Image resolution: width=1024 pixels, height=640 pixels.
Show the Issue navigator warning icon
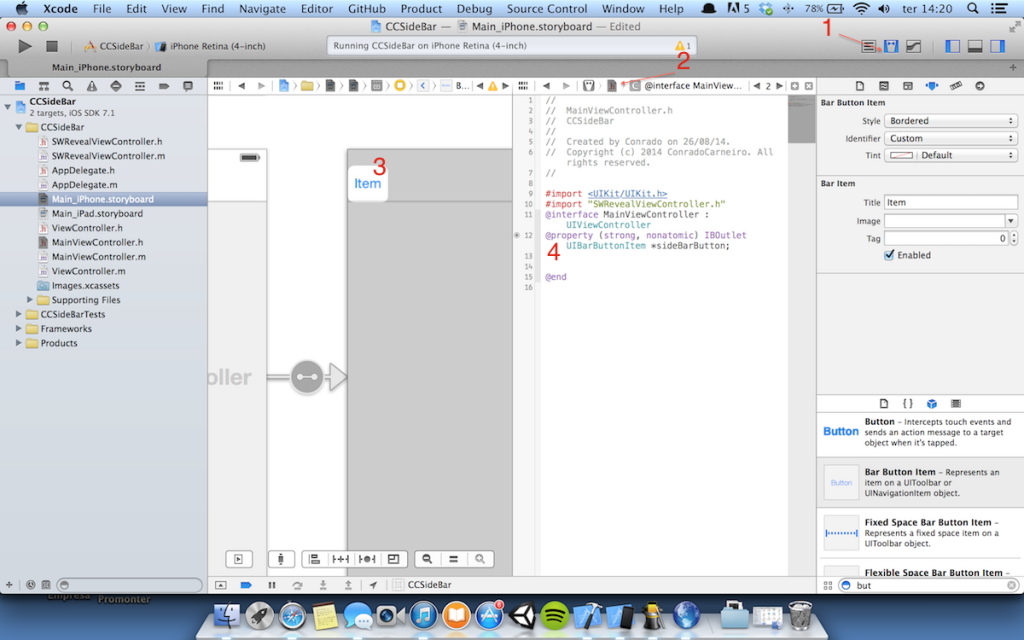point(91,86)
